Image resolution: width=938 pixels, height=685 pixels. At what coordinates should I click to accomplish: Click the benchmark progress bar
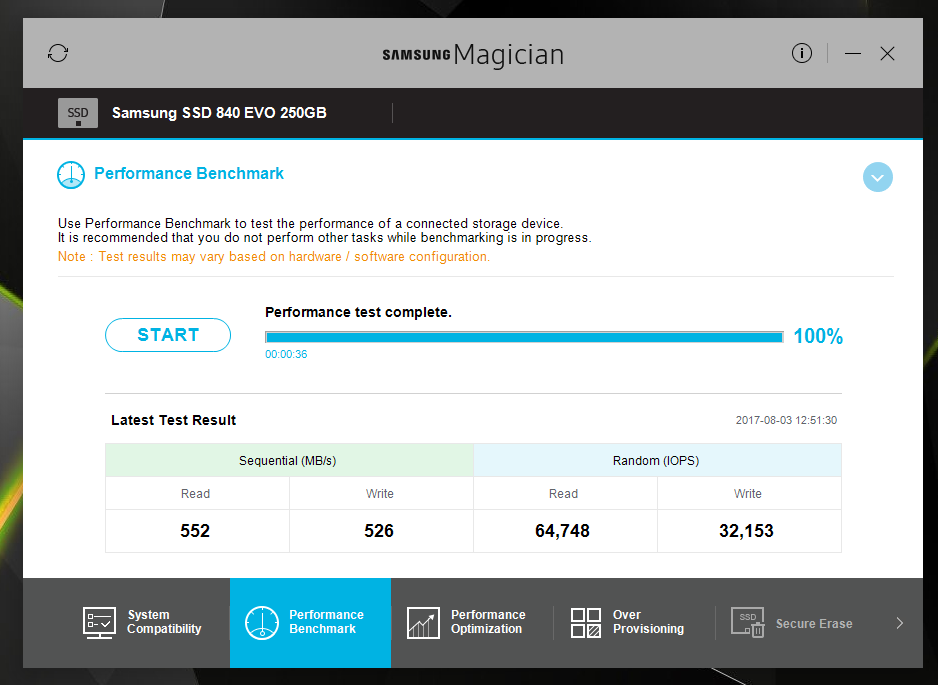point(523,337)
